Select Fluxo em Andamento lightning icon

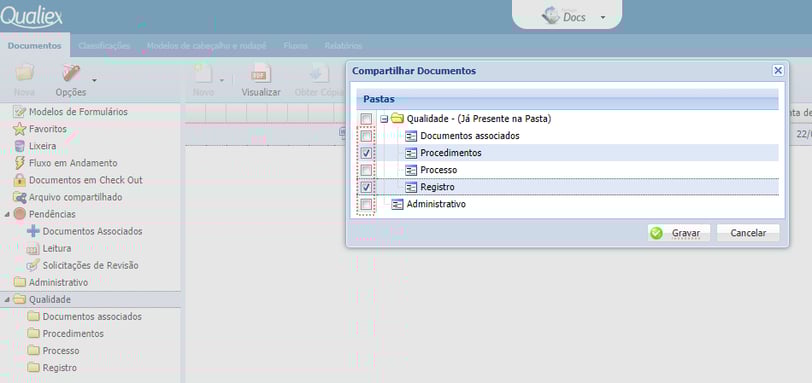coord(20,163)
